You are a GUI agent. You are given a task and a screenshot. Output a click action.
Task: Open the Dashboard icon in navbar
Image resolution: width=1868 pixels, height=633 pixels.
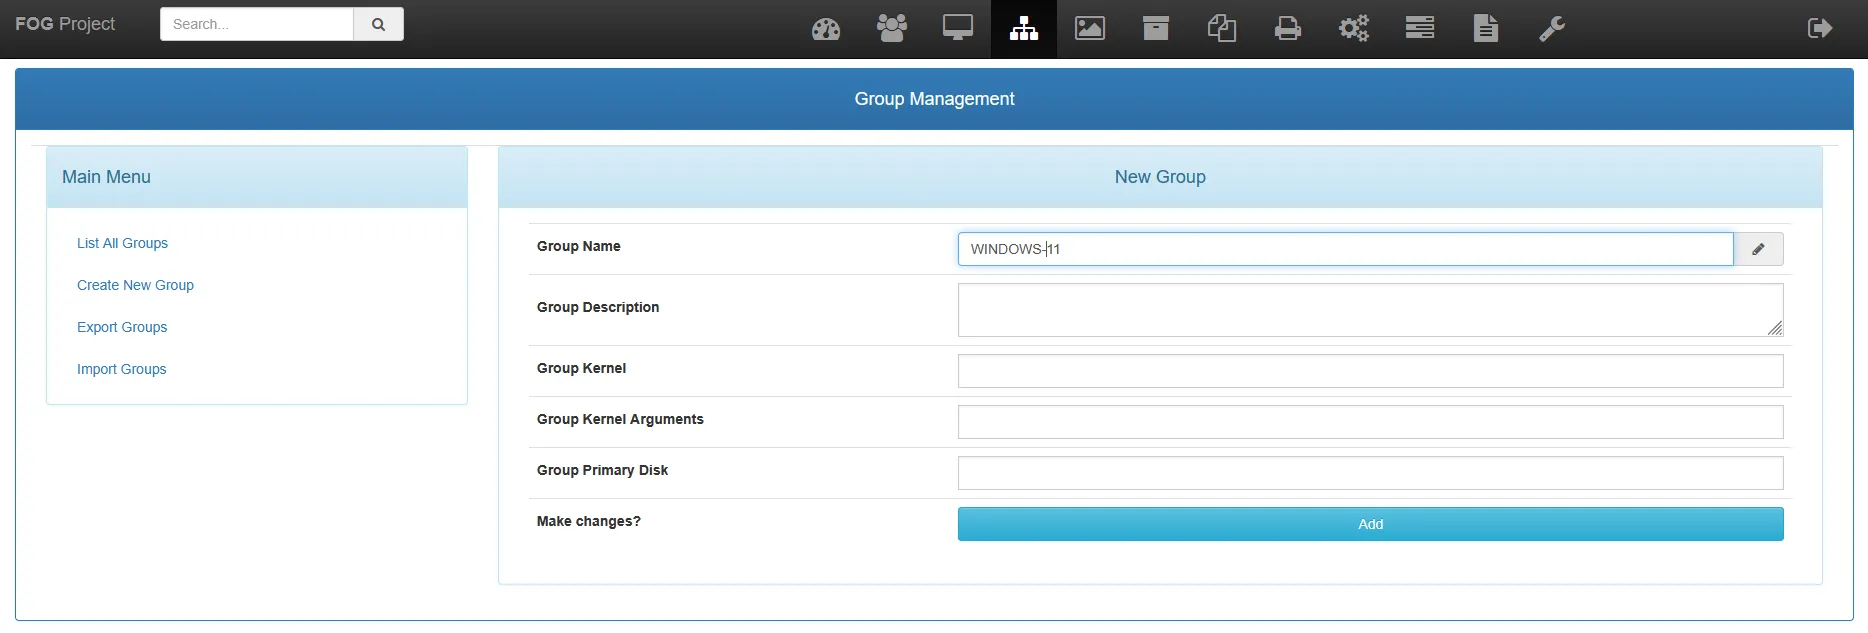[826, 29]
